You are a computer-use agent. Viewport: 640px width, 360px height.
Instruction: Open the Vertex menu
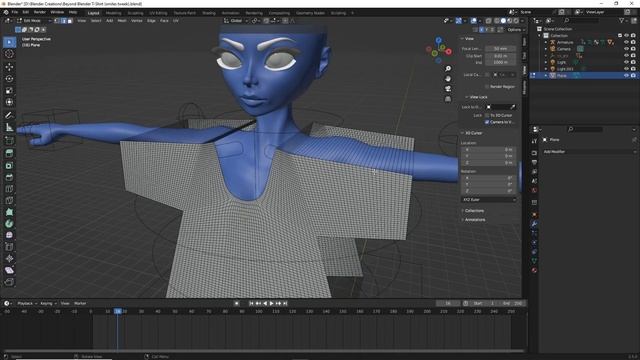(x=137, y=21)
